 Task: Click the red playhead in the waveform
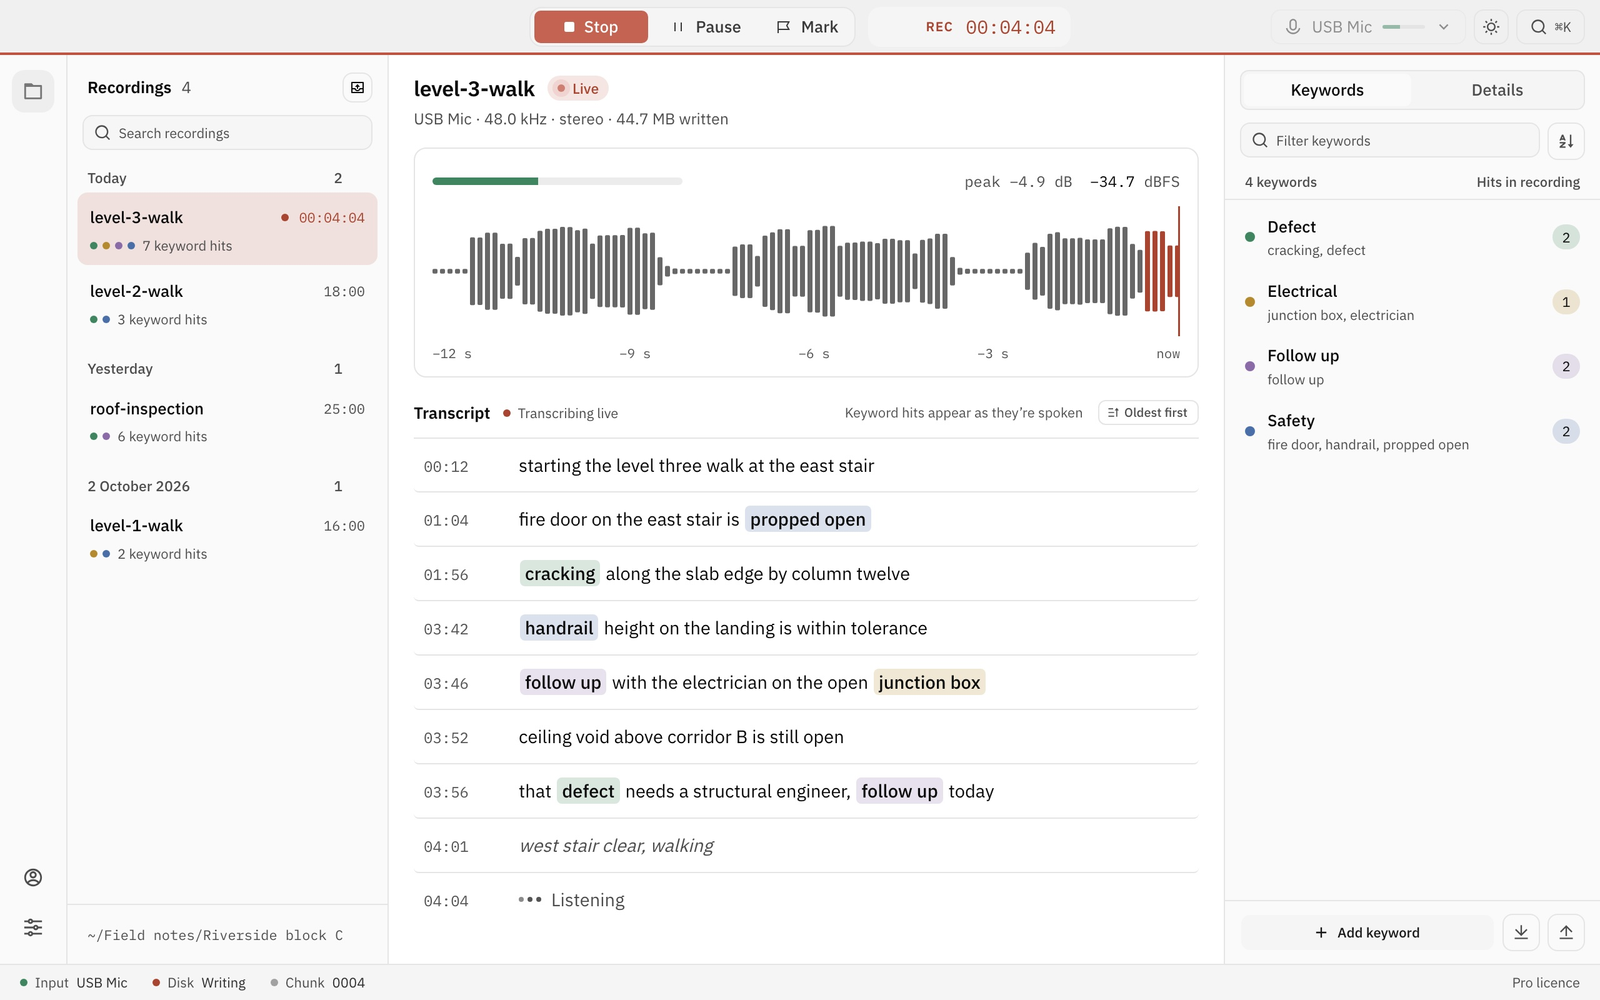click(1179, 271)
